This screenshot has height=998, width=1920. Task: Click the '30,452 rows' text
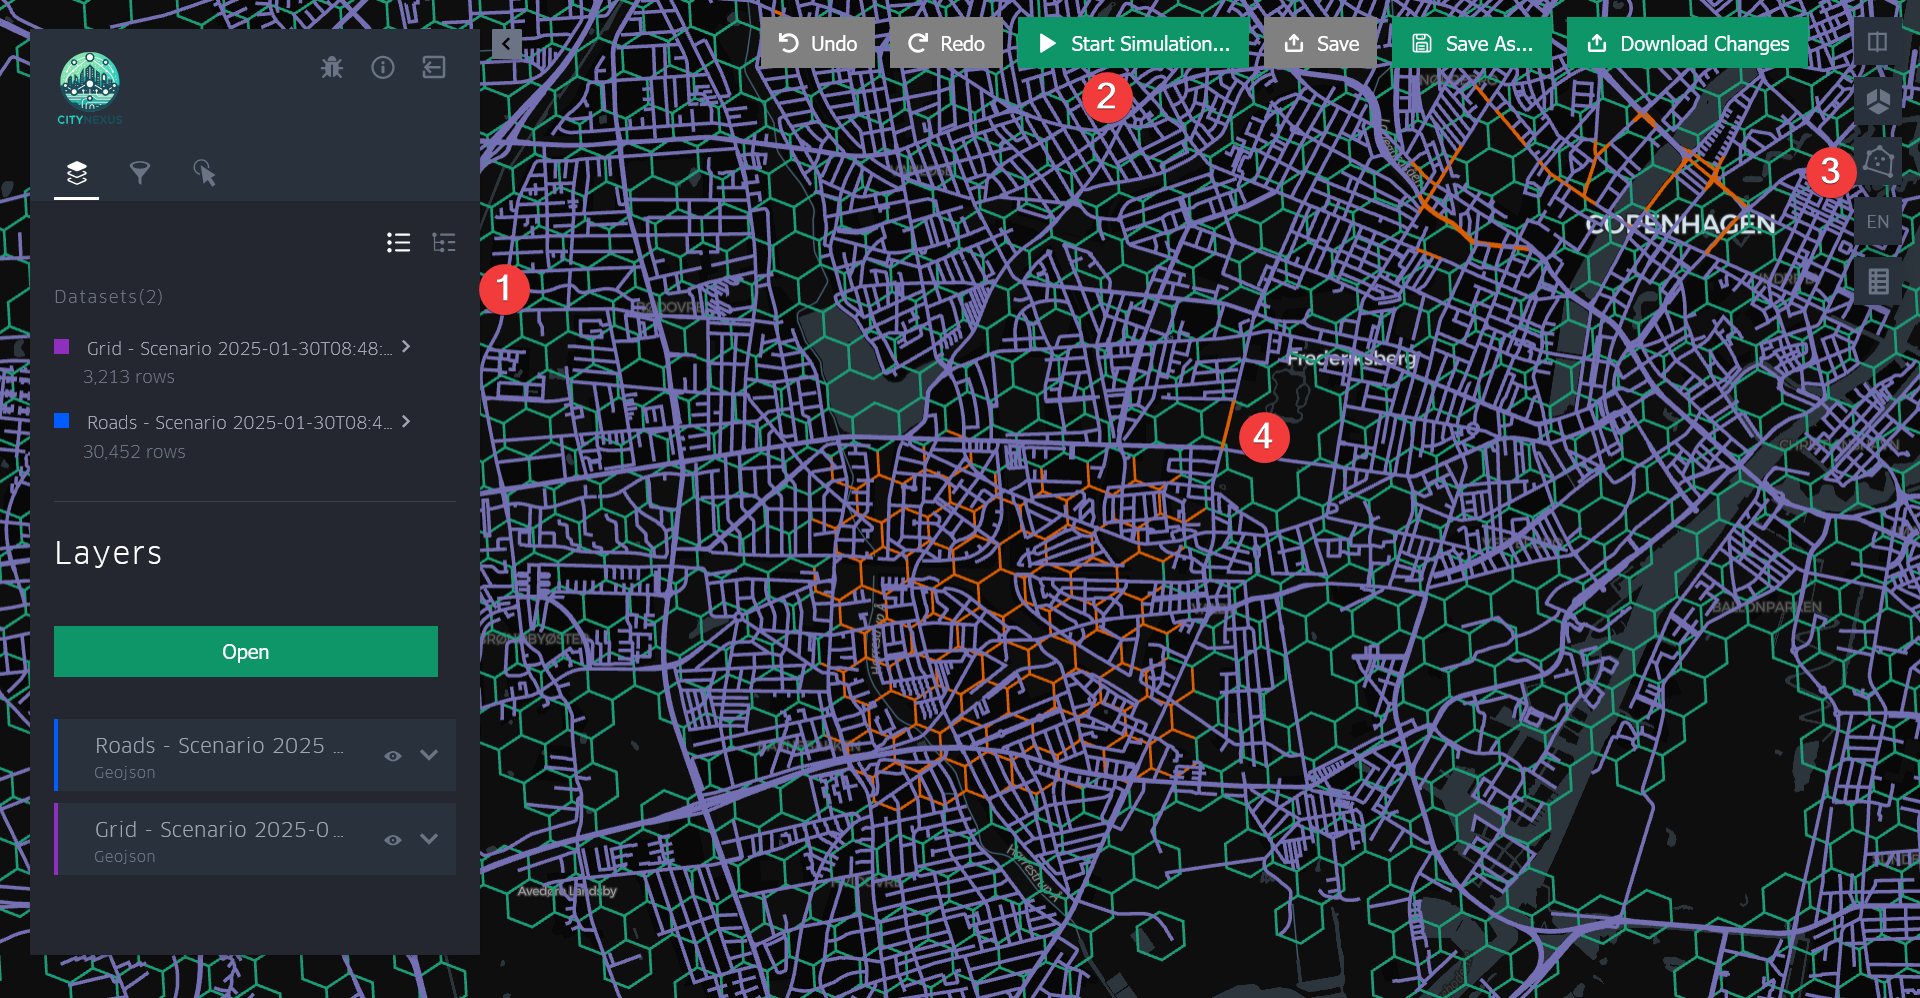[x=134, y=452]
